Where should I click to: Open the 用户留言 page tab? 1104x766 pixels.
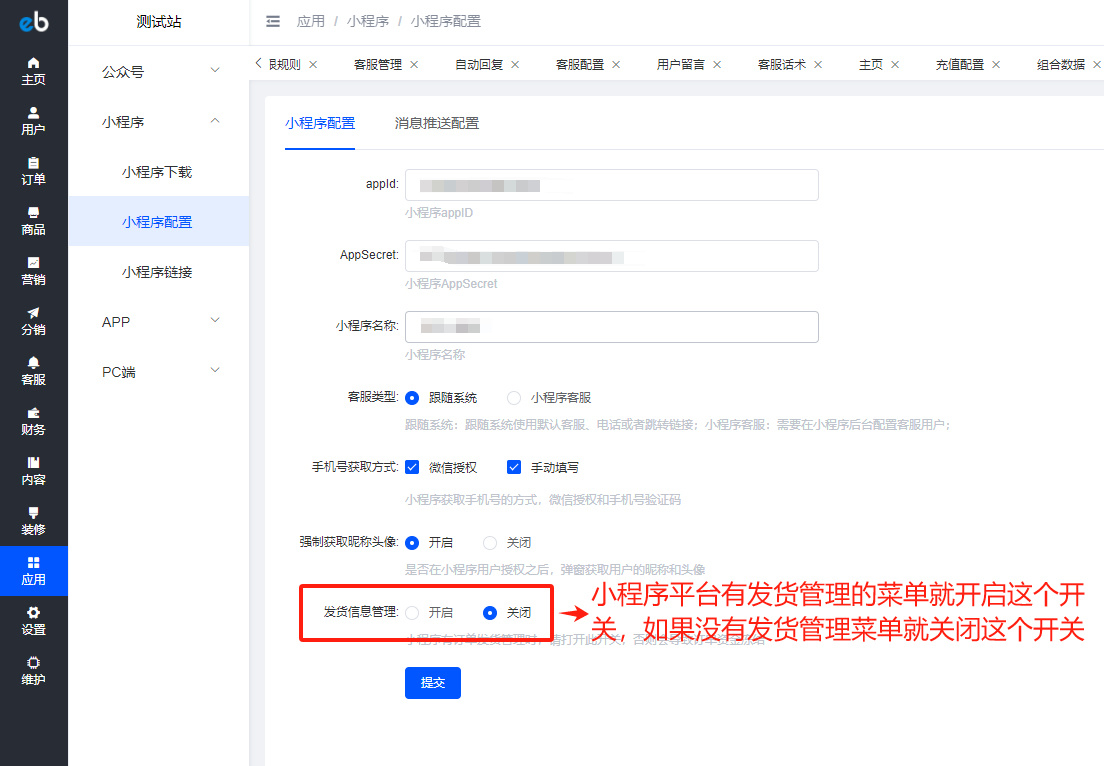coord(680,64)
